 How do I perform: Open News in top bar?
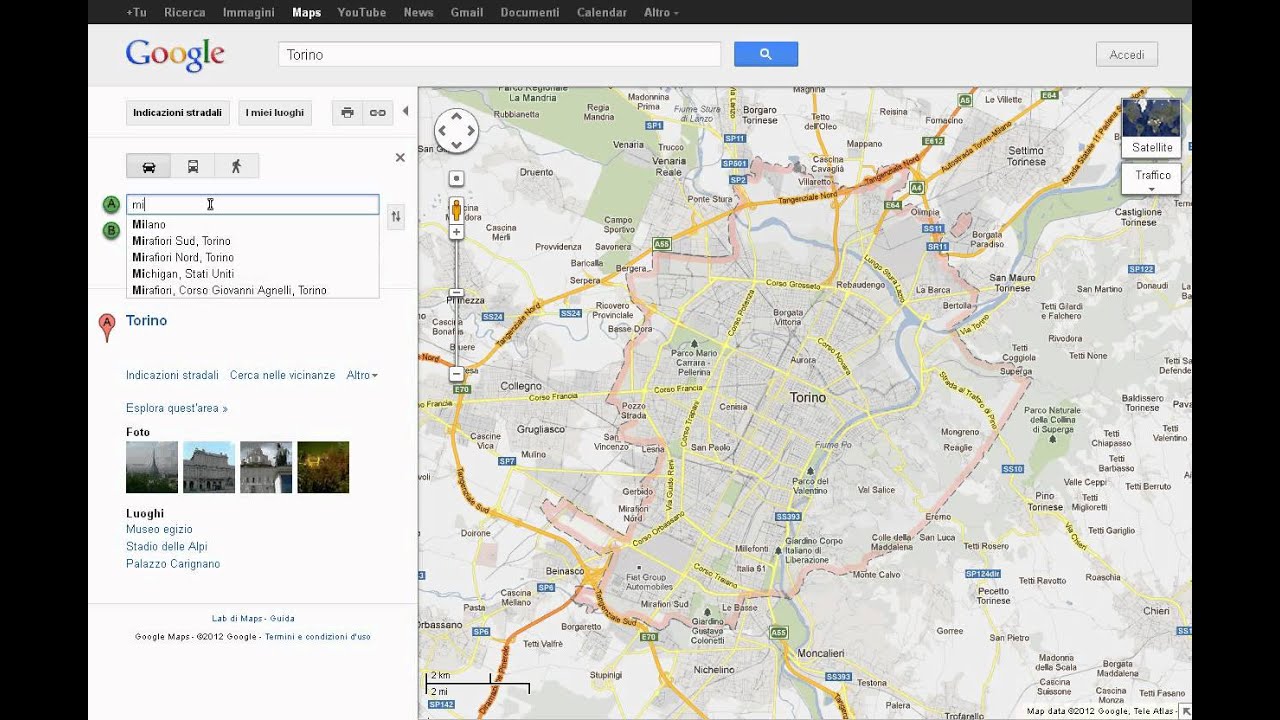click(x=418, y=12)
